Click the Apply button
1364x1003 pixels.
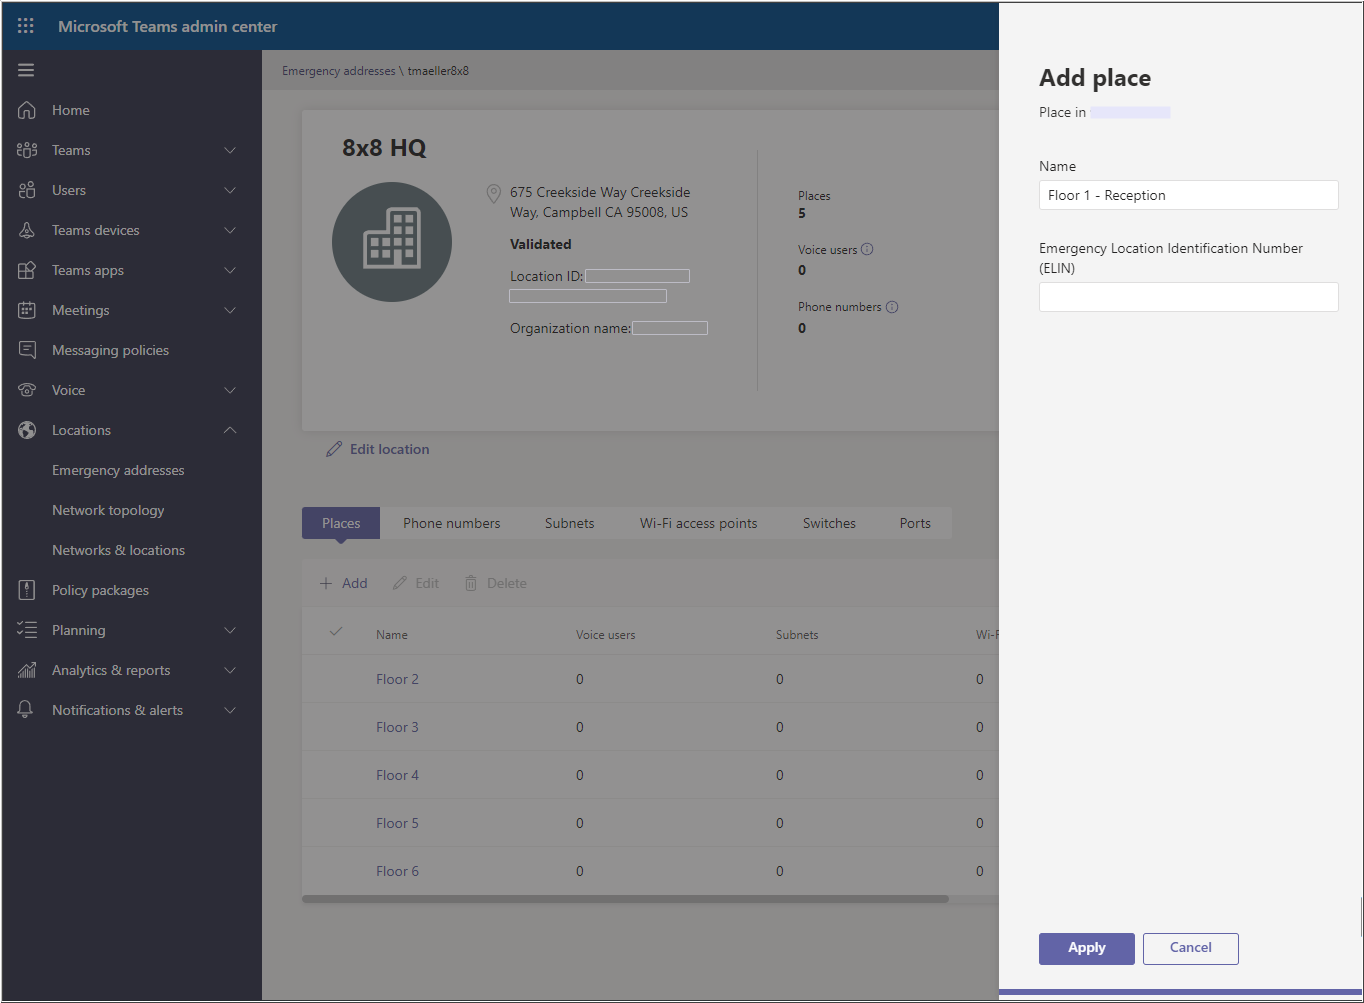tap(1087, 948)
